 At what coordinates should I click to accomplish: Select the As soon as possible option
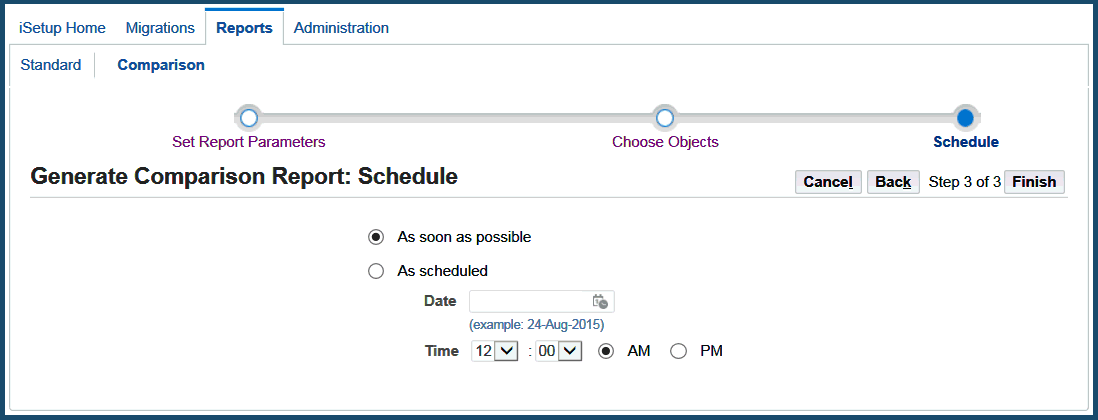376,237
